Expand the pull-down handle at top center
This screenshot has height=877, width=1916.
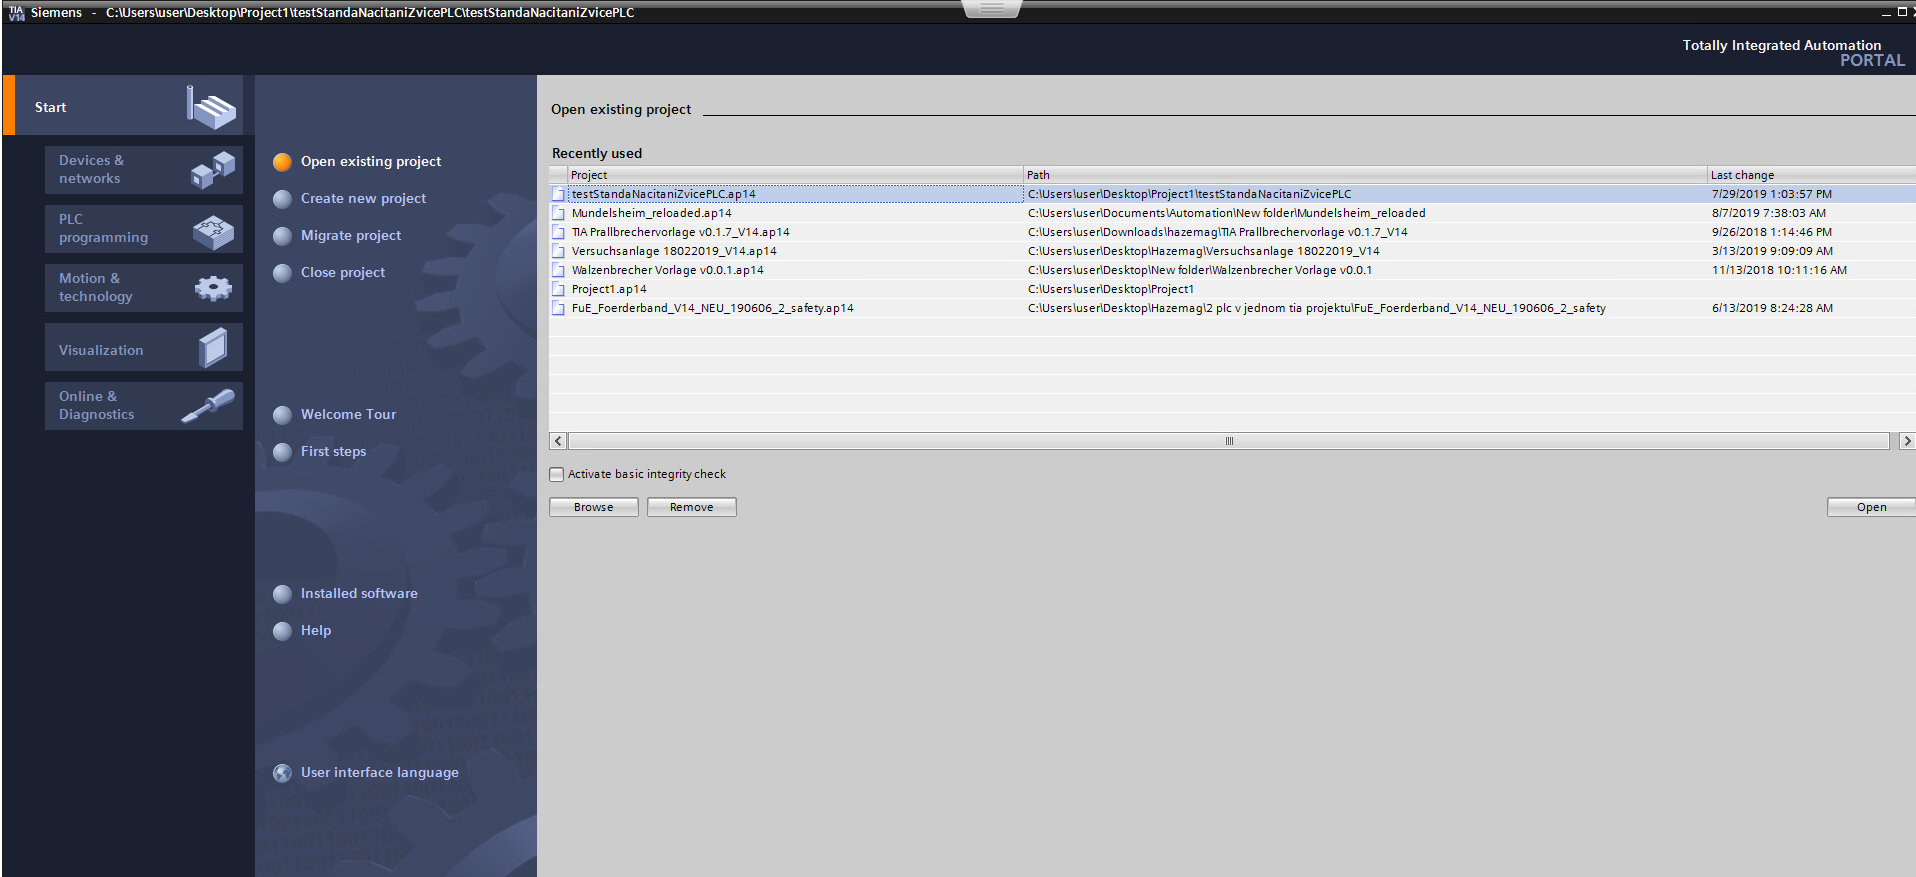coord(992,9)
